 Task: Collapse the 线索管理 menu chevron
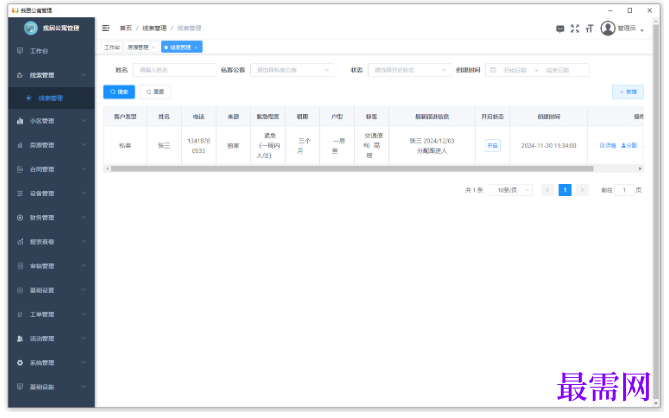84,75
